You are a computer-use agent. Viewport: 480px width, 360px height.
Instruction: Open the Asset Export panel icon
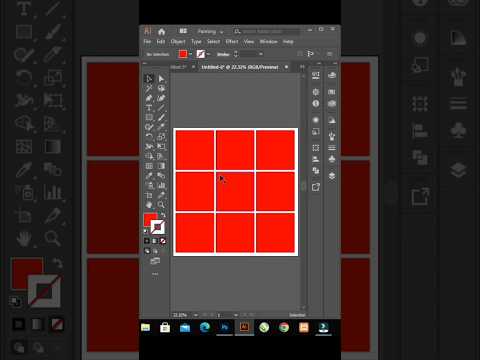[x=316, y=187]
